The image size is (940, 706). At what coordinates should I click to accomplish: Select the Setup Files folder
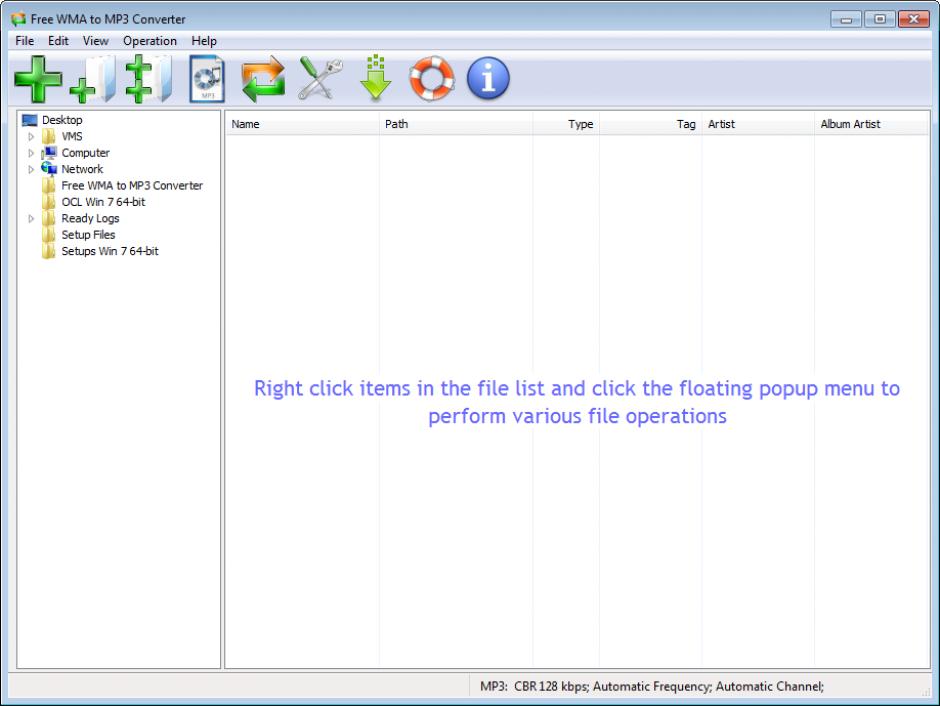point(88,235)
